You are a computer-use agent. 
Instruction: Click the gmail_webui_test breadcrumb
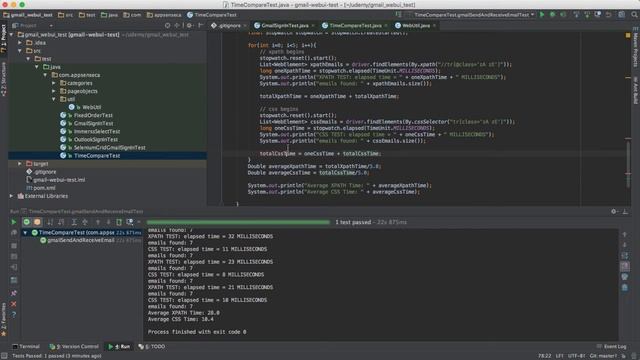[x=28, y=15]
